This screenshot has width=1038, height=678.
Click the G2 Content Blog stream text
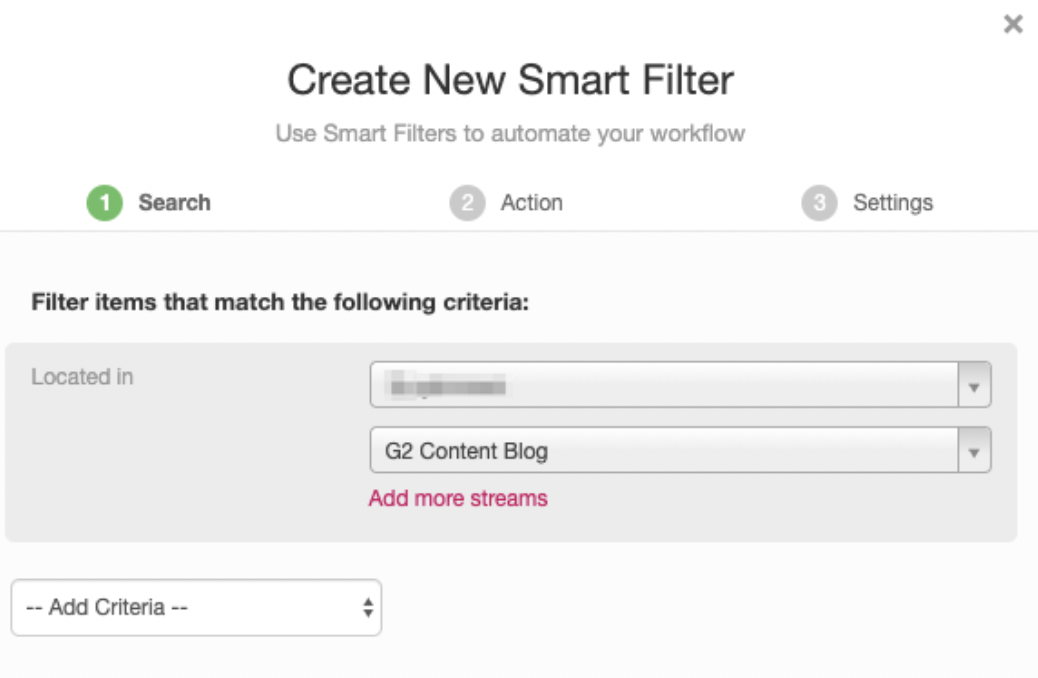467,451
